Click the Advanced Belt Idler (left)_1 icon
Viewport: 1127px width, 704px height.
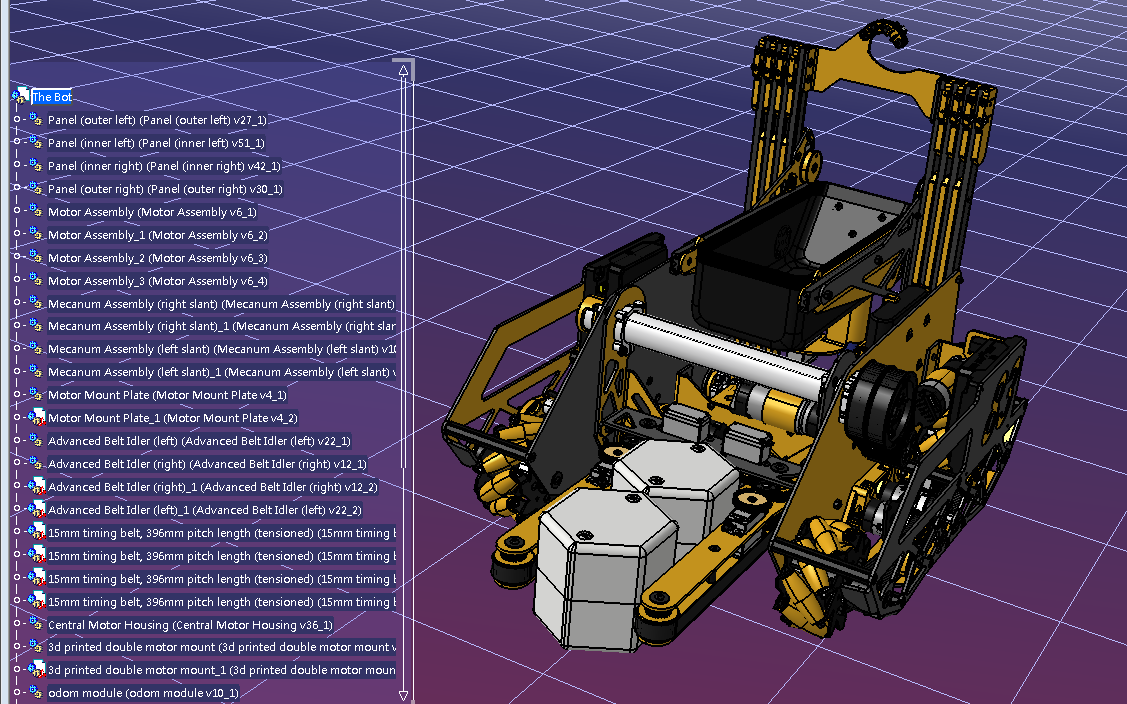click(x=35, y=510)
